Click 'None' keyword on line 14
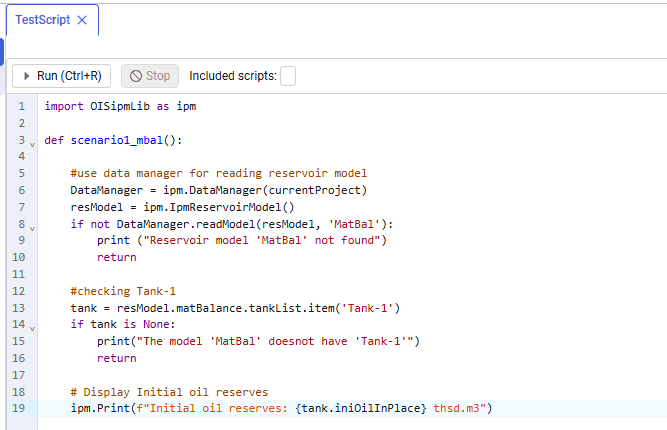667x430 pixels. [156, 325]
